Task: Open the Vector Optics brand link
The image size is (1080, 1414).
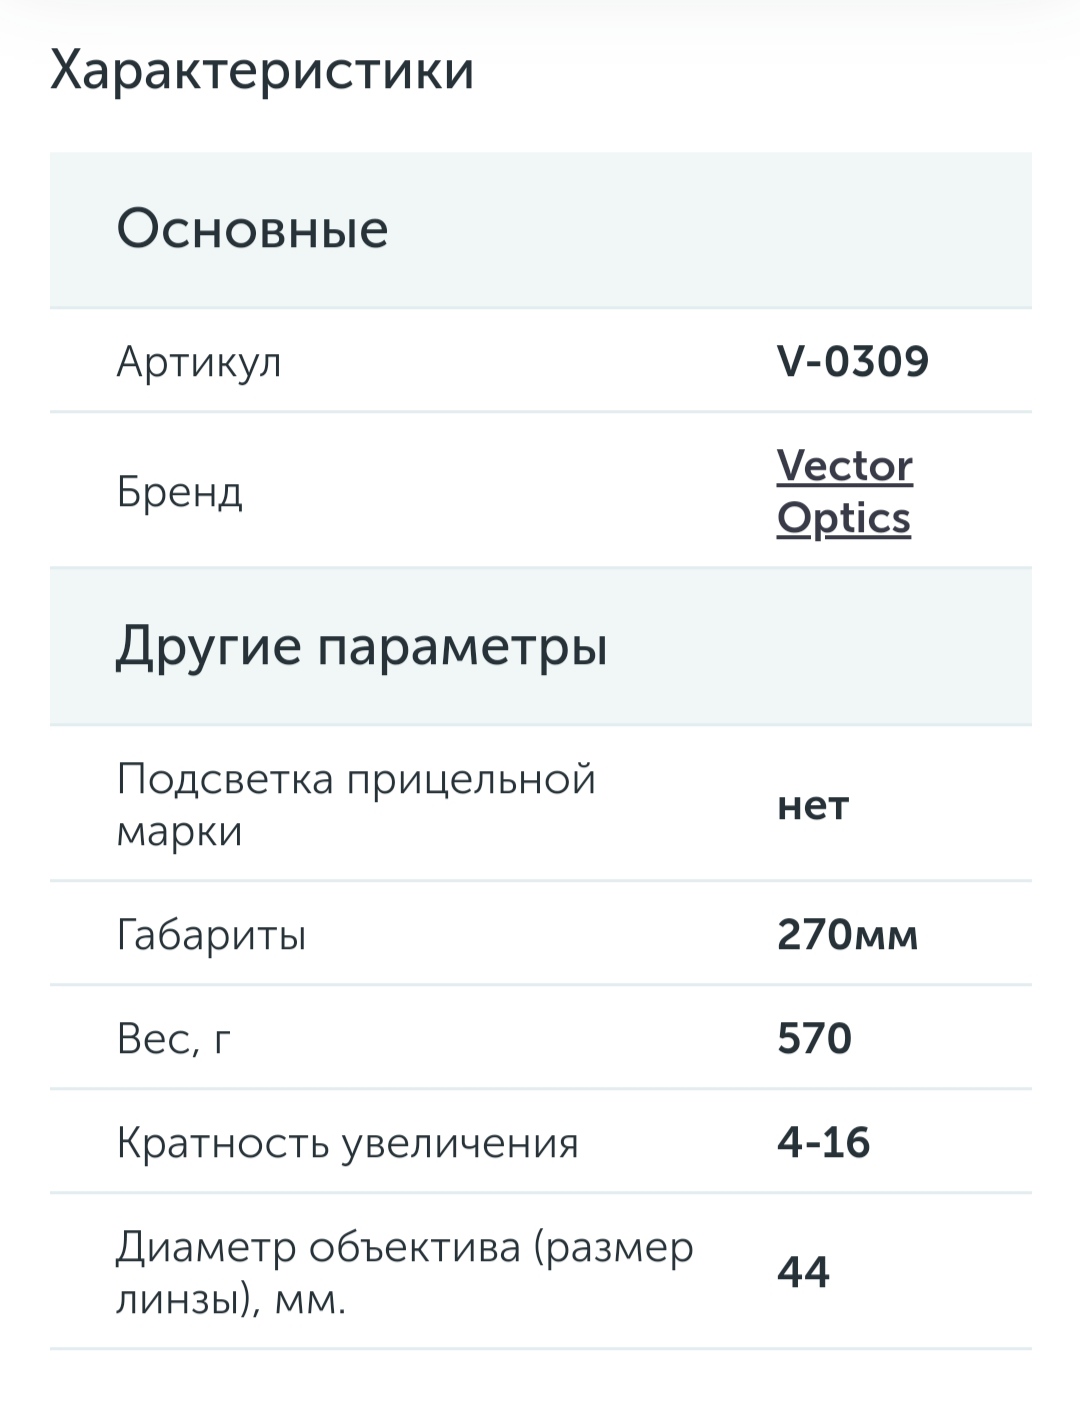Action: point(844,467)
